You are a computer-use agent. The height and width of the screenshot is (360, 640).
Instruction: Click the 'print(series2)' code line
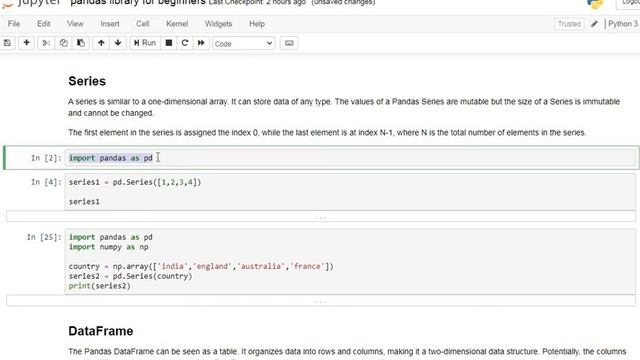(100, 286)
